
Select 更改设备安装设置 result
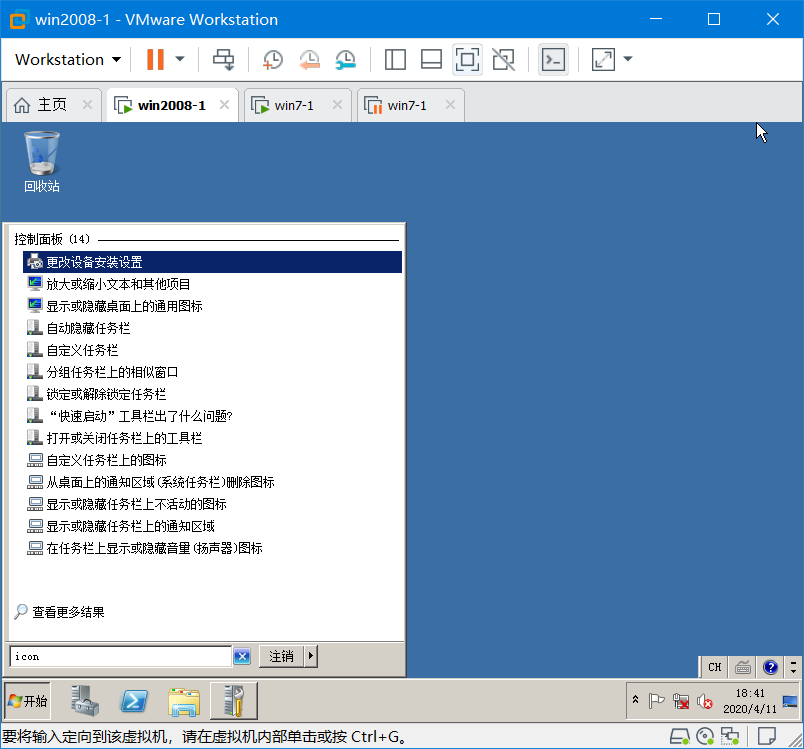point(212,262)
